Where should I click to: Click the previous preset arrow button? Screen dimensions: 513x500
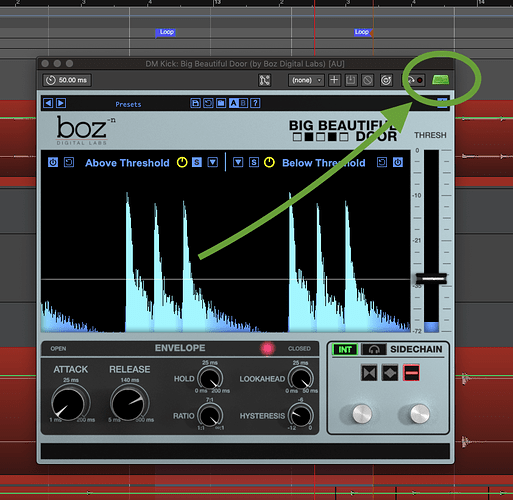(x=48, y=103)
